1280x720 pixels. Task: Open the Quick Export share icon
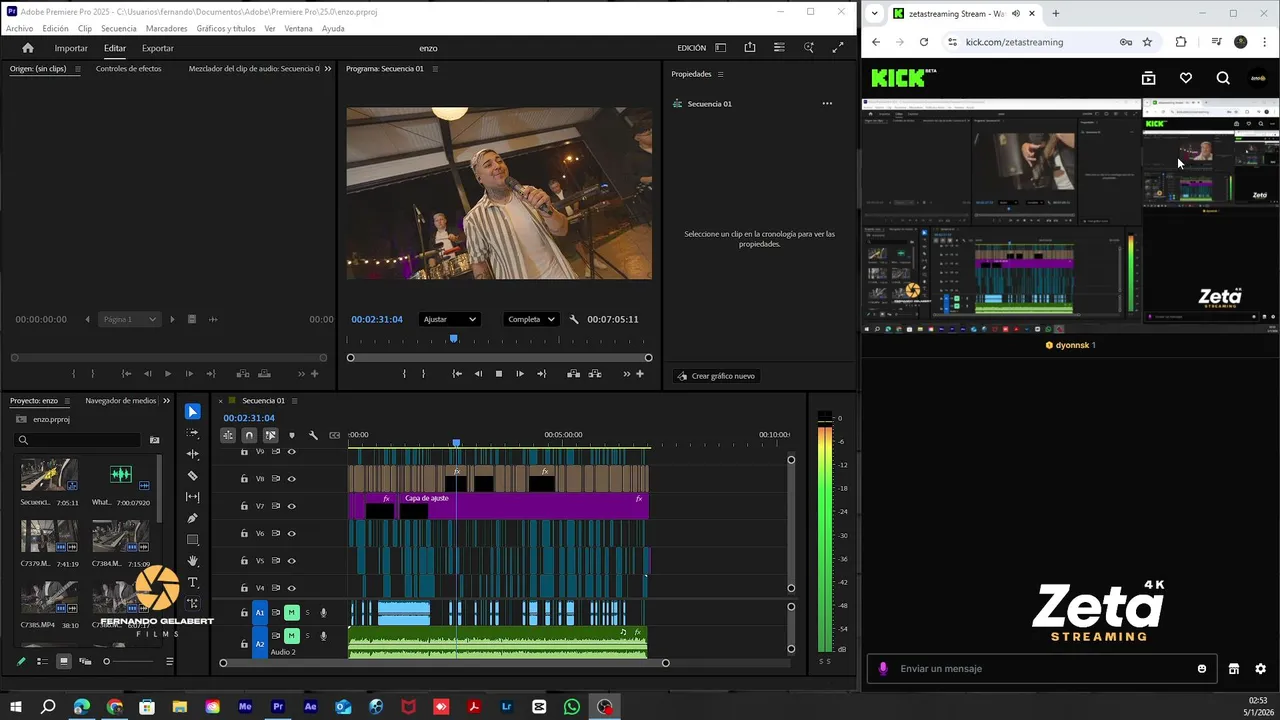tap(750, 48)
